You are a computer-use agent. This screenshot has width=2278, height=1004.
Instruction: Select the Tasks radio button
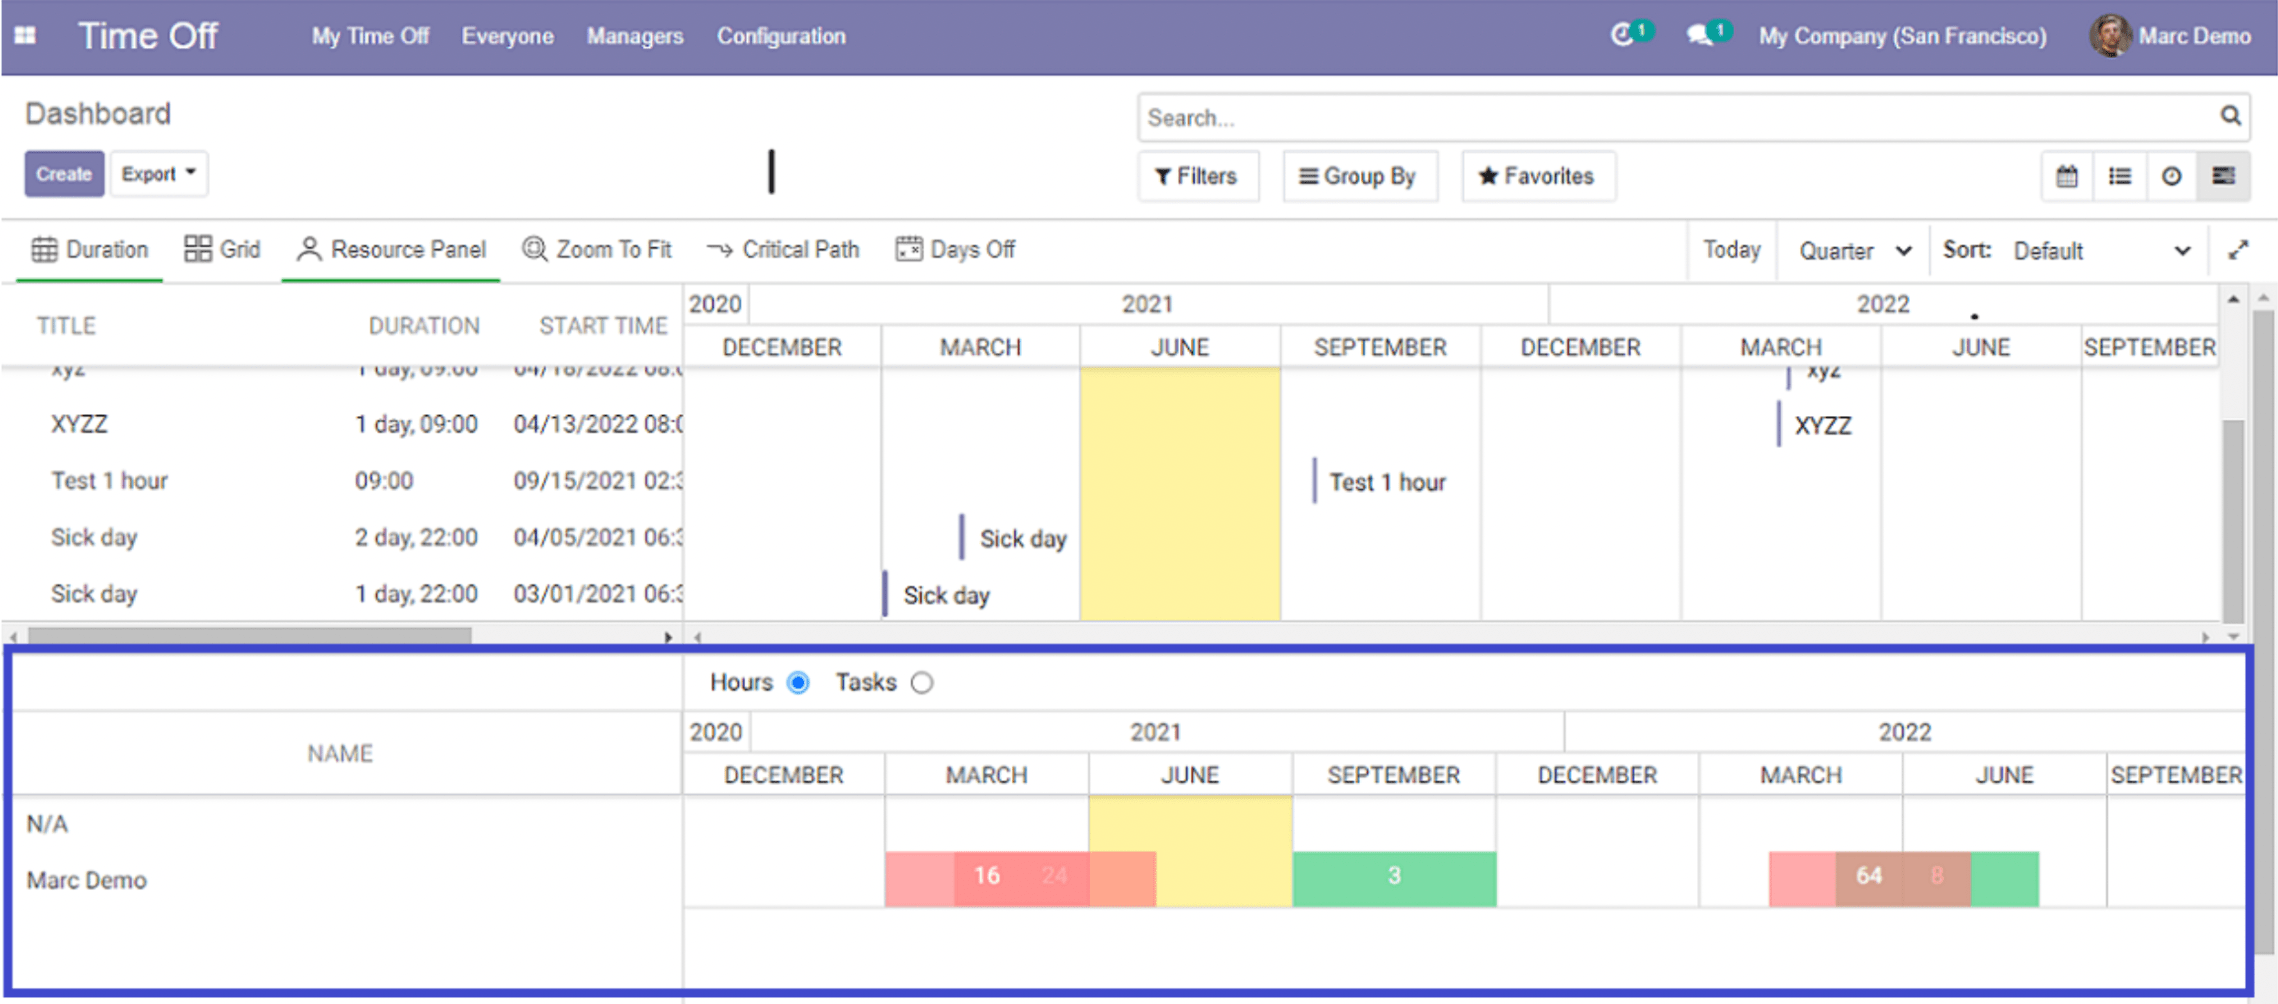(922, 683)
